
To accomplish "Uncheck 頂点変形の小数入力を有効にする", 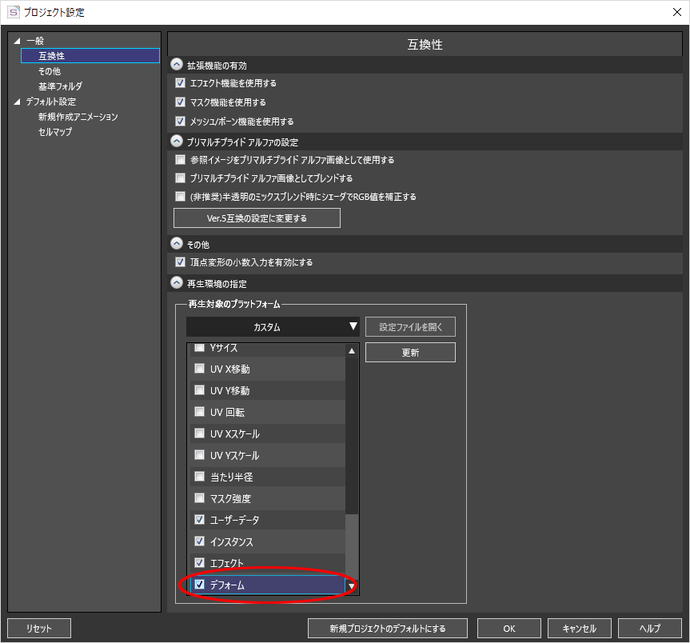I will [x=180, y=262].
